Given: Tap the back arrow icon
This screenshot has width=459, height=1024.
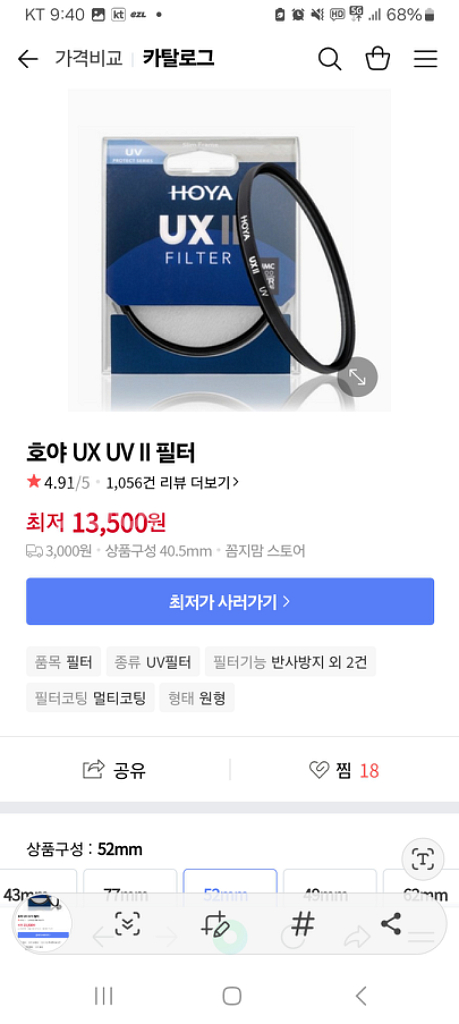Looking at the screenshot, I should (27, 59).
